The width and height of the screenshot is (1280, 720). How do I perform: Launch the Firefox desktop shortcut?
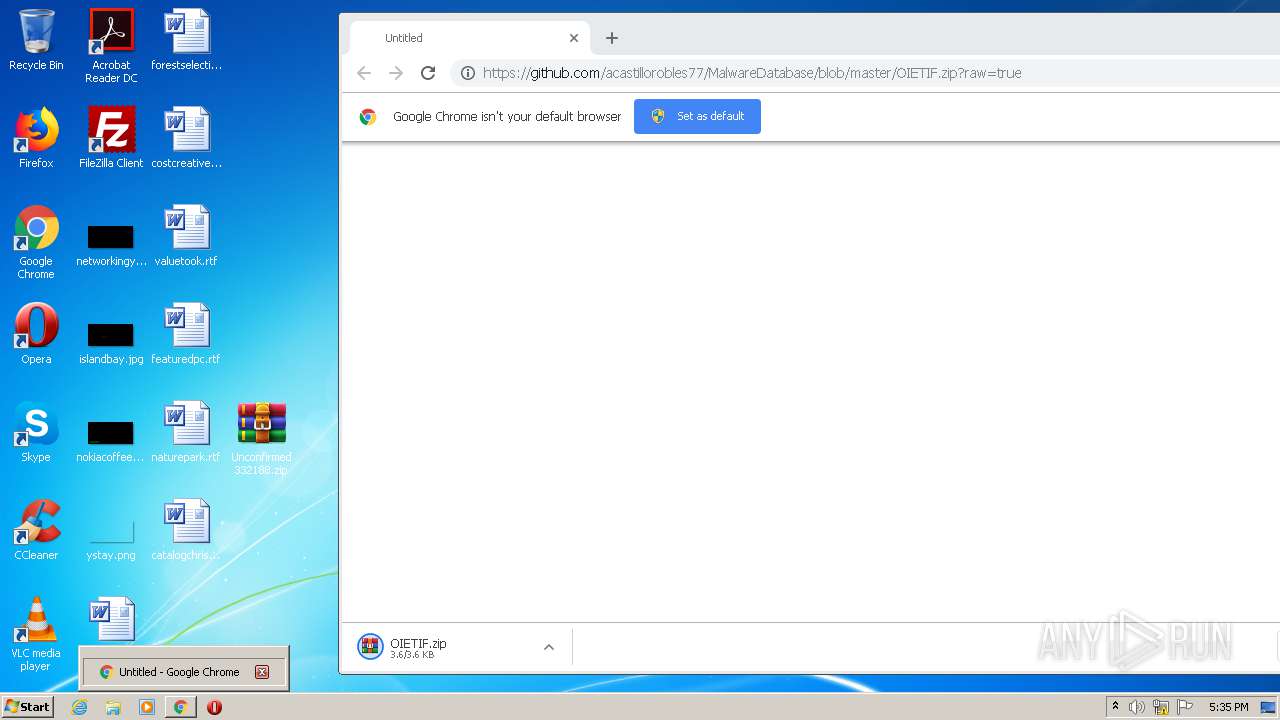pos(36,138)
